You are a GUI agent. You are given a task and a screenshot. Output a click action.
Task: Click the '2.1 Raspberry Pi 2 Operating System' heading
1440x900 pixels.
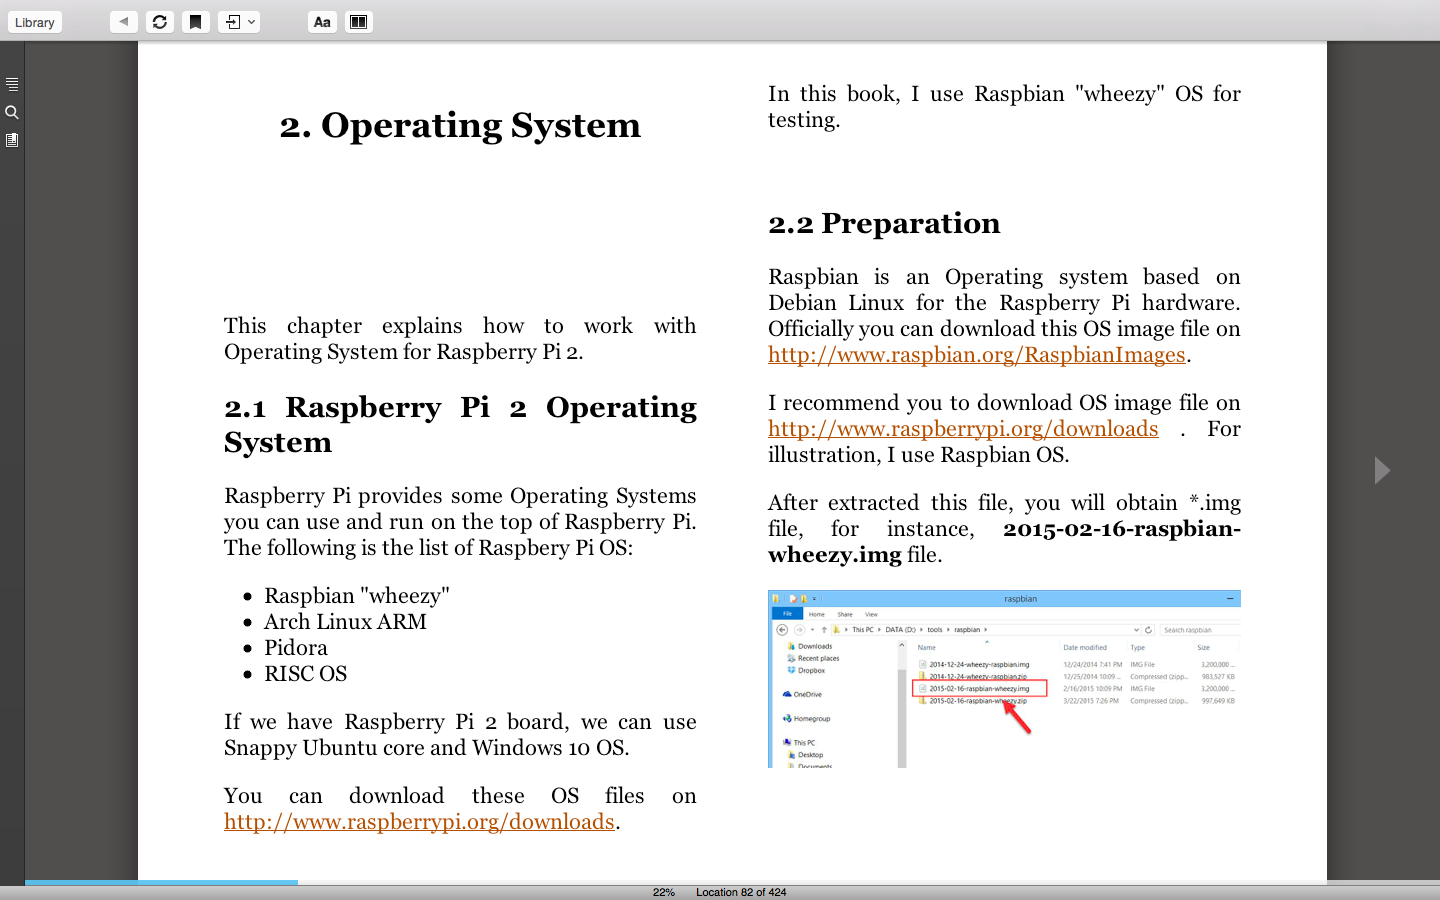(460, 424)
